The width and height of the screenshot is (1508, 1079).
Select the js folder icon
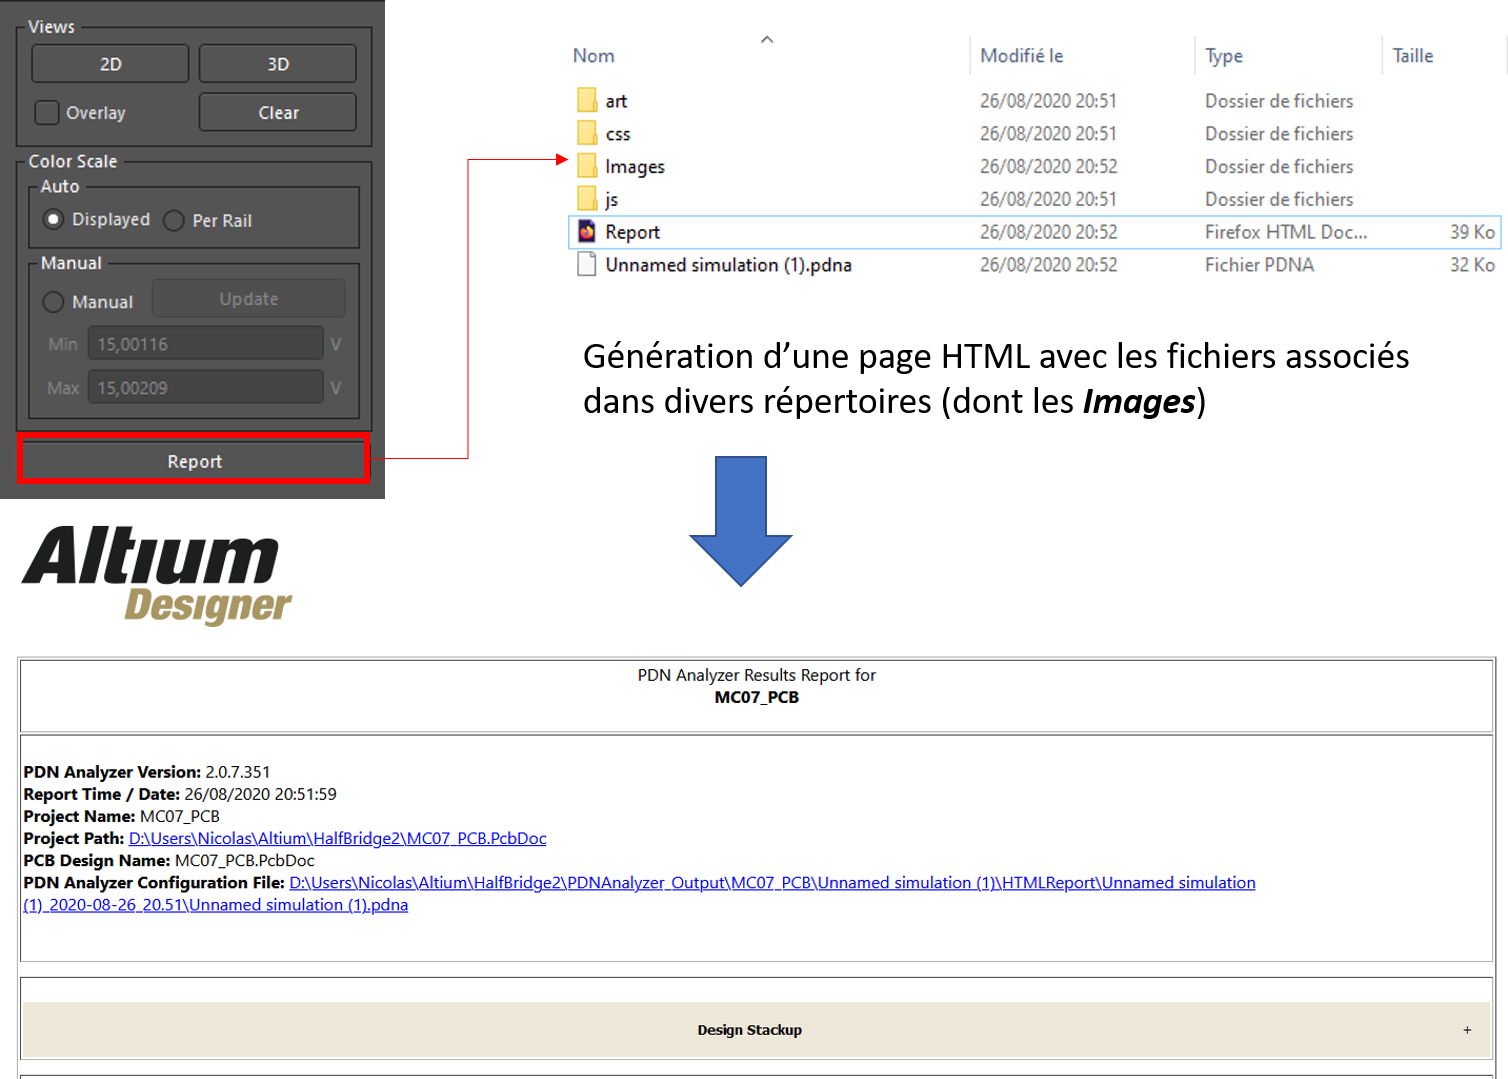(587, 199)
